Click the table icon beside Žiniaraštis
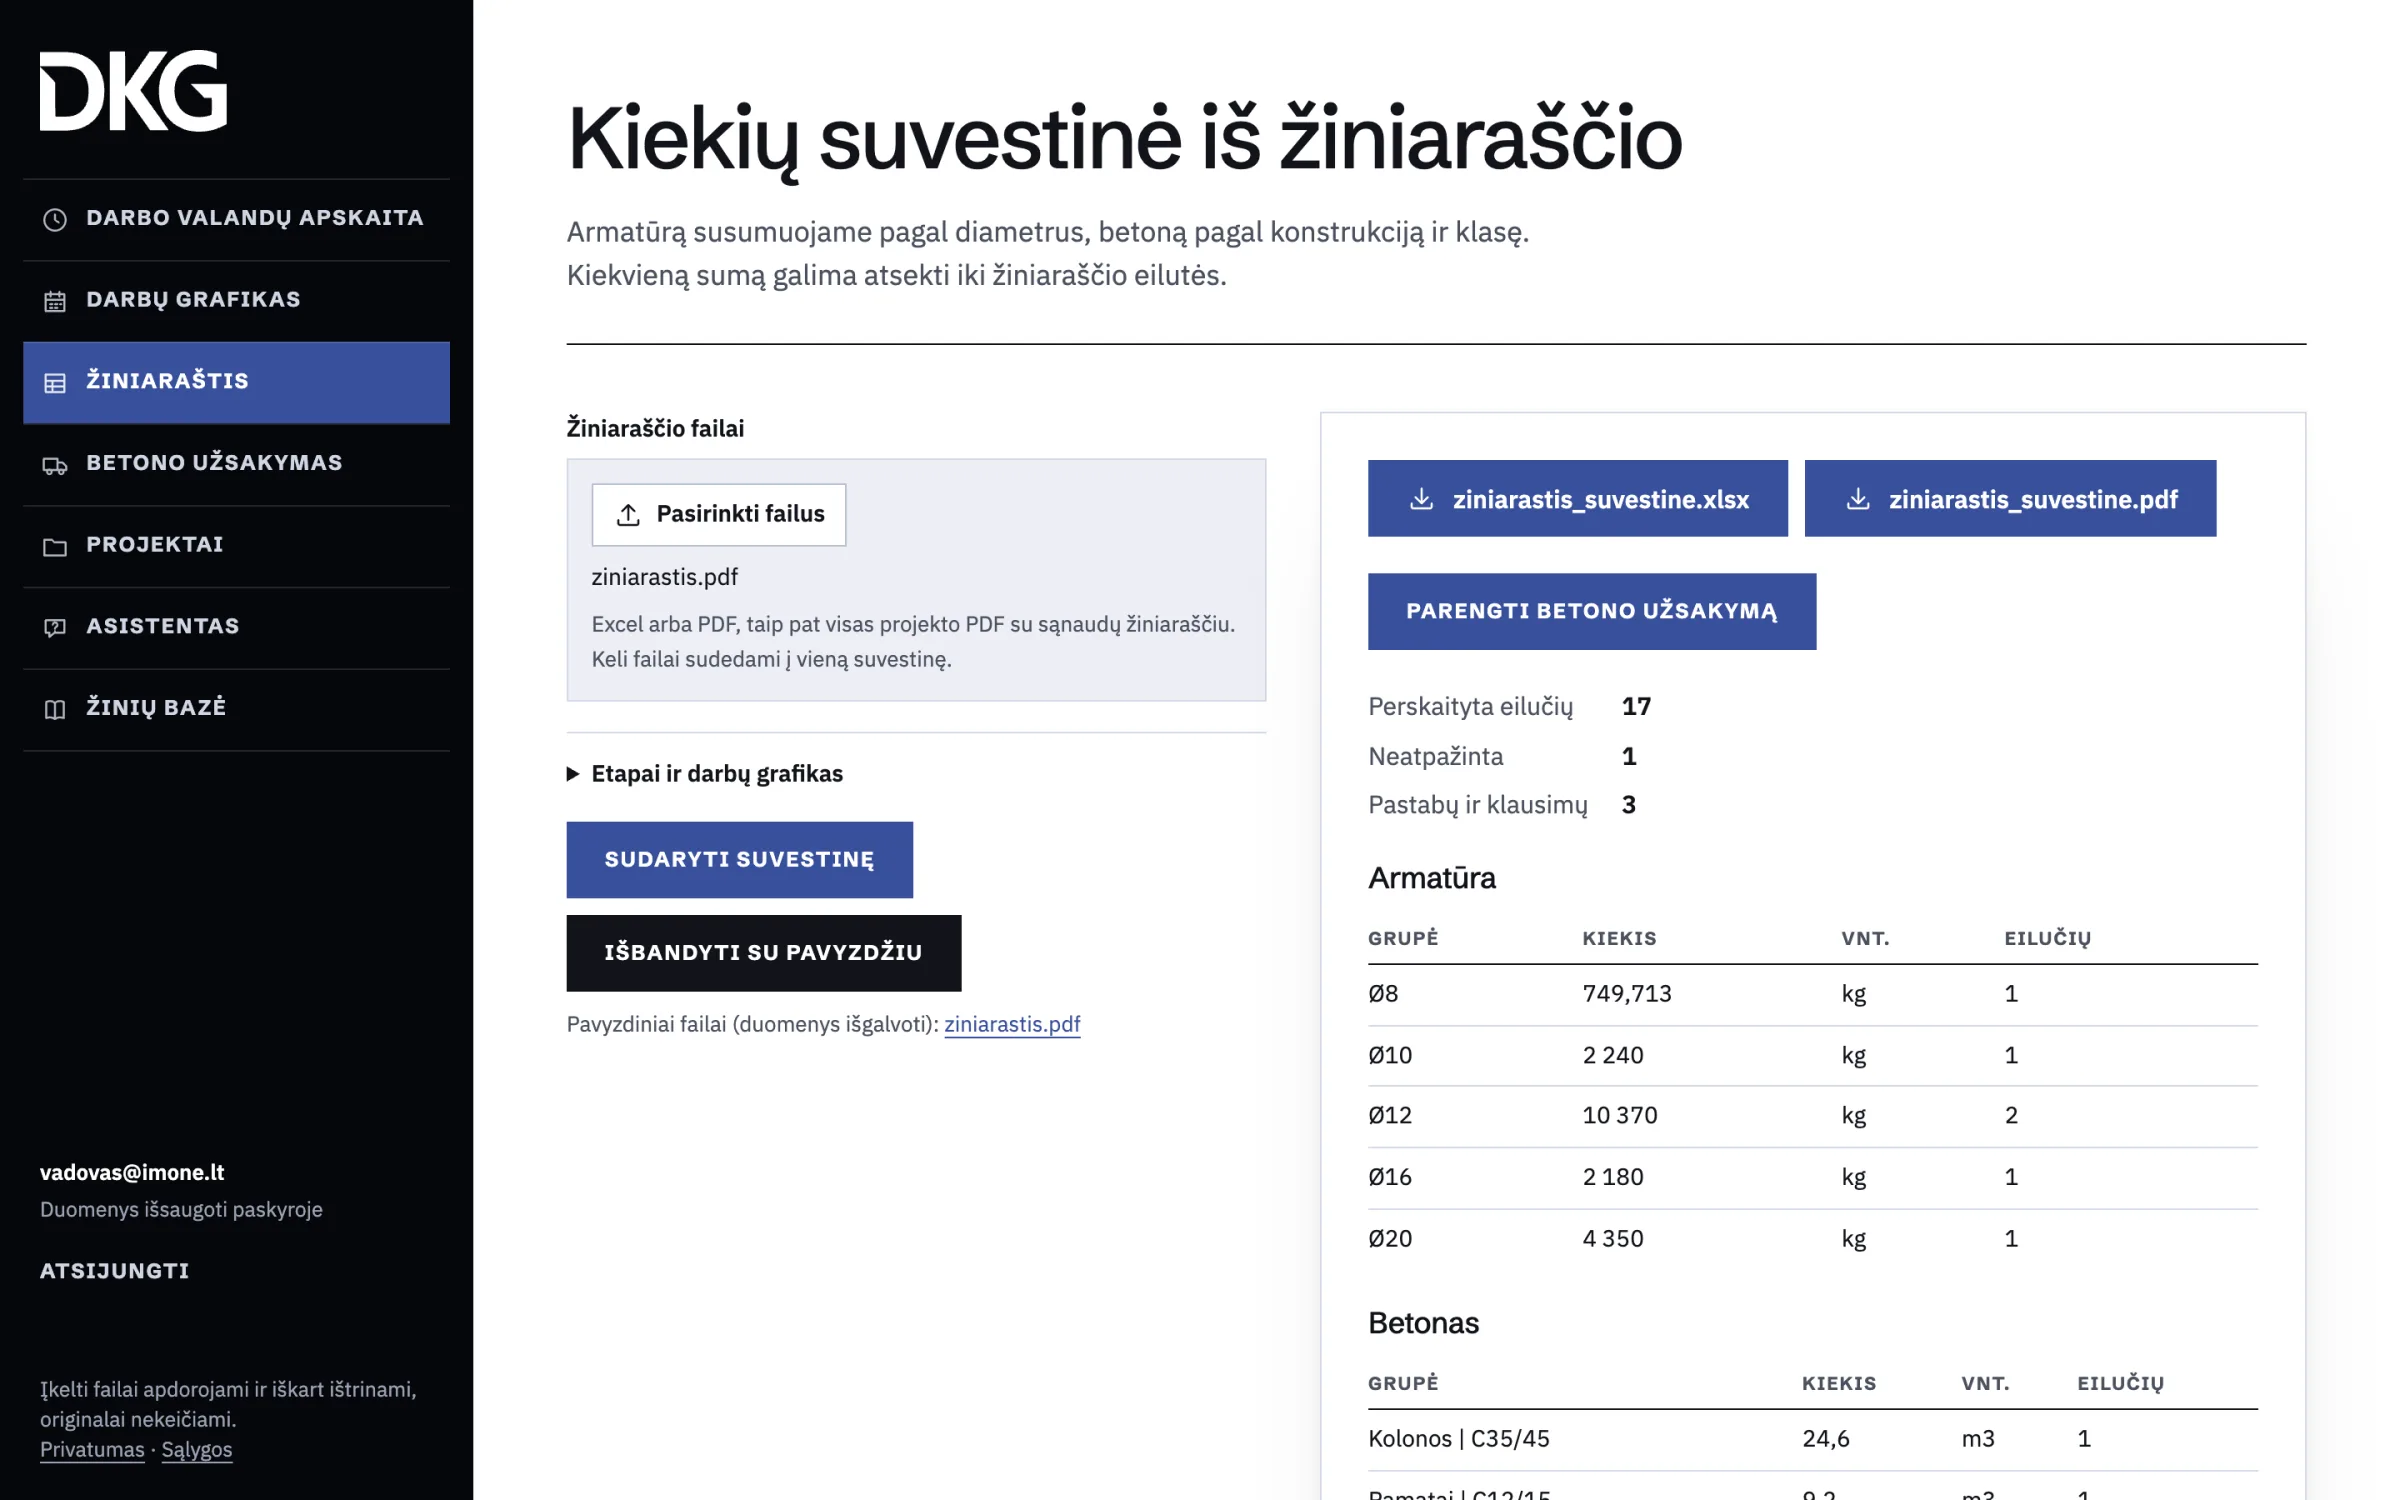The image size is (2400, 1500). point(55,382)
